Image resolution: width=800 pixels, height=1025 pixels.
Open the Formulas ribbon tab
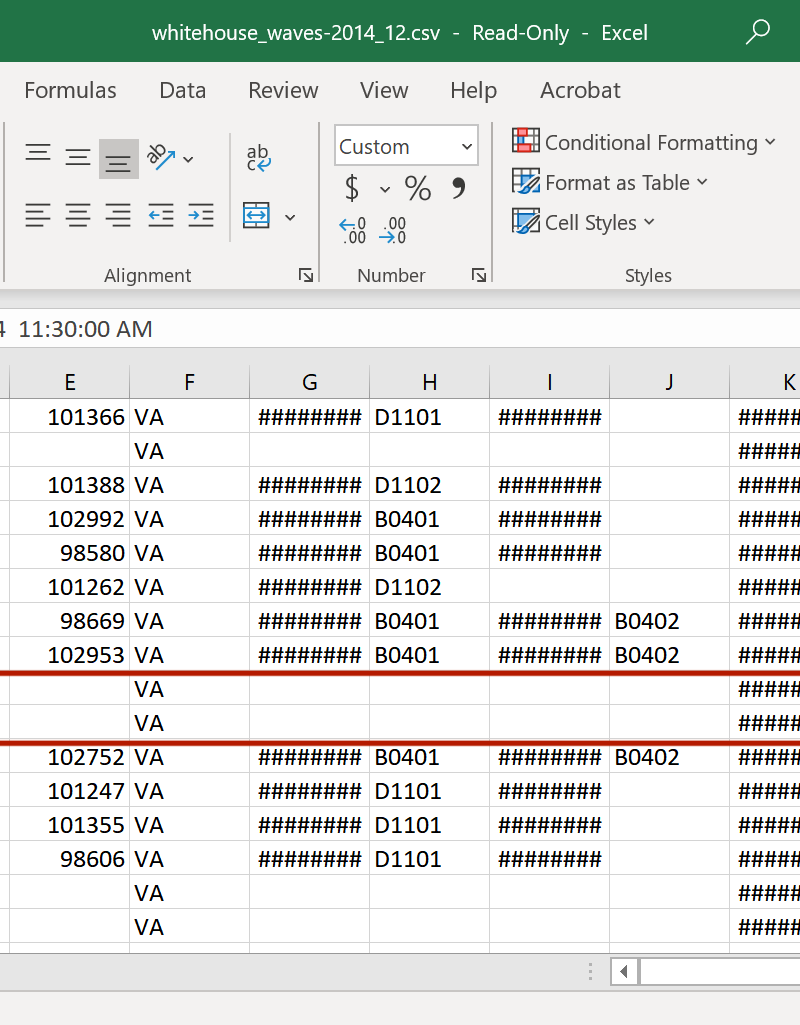pos(70,90)
